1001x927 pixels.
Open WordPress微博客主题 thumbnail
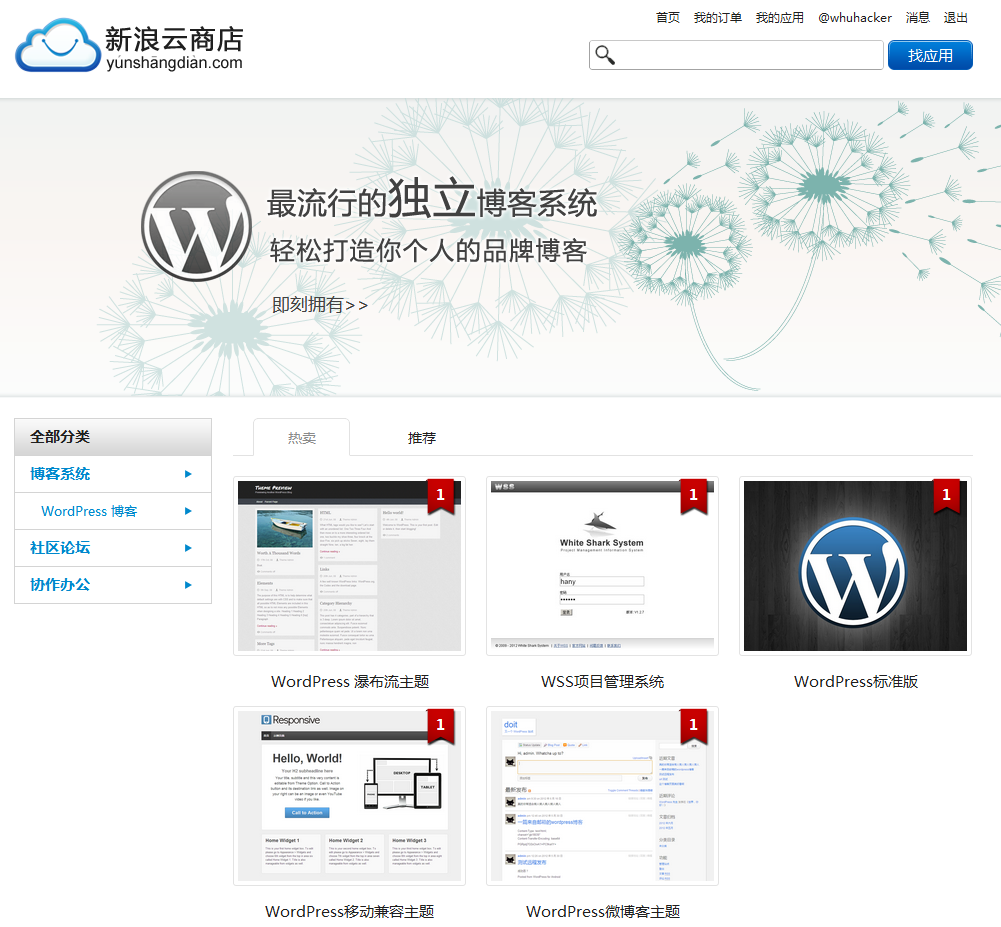tap(602, 795)
